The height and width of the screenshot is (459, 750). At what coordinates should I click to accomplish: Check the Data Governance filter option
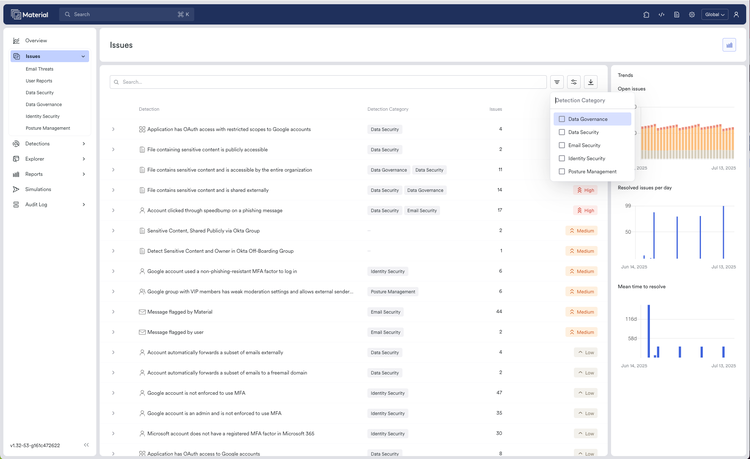tap(562, 119)
